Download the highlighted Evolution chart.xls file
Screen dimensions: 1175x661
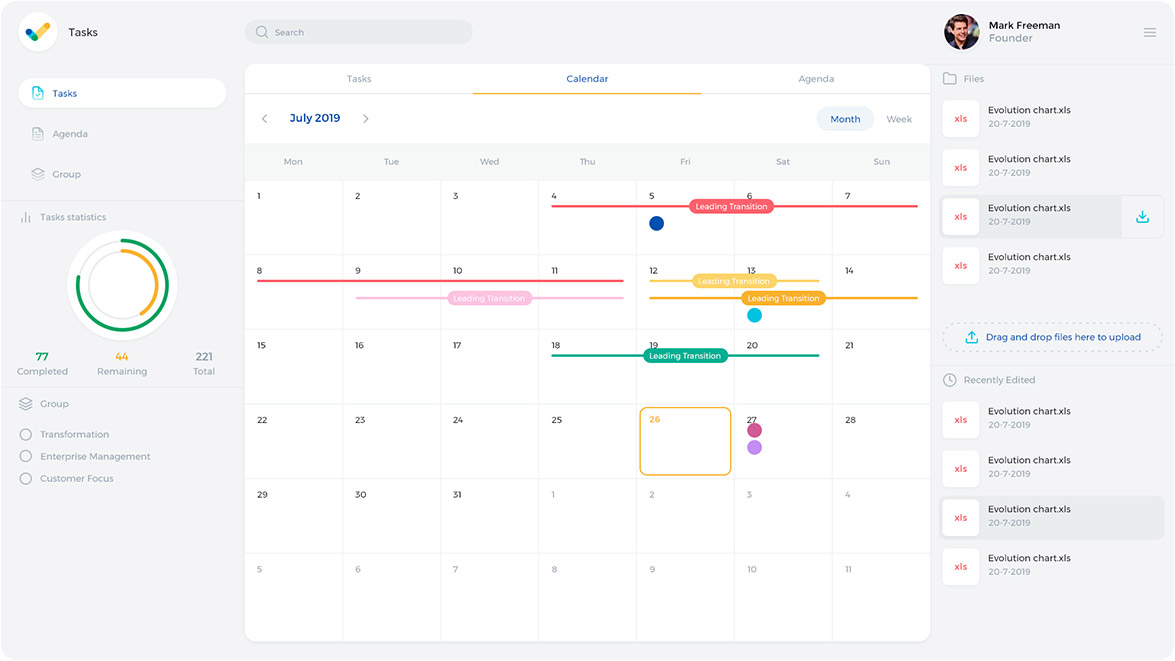(1141, 216)
